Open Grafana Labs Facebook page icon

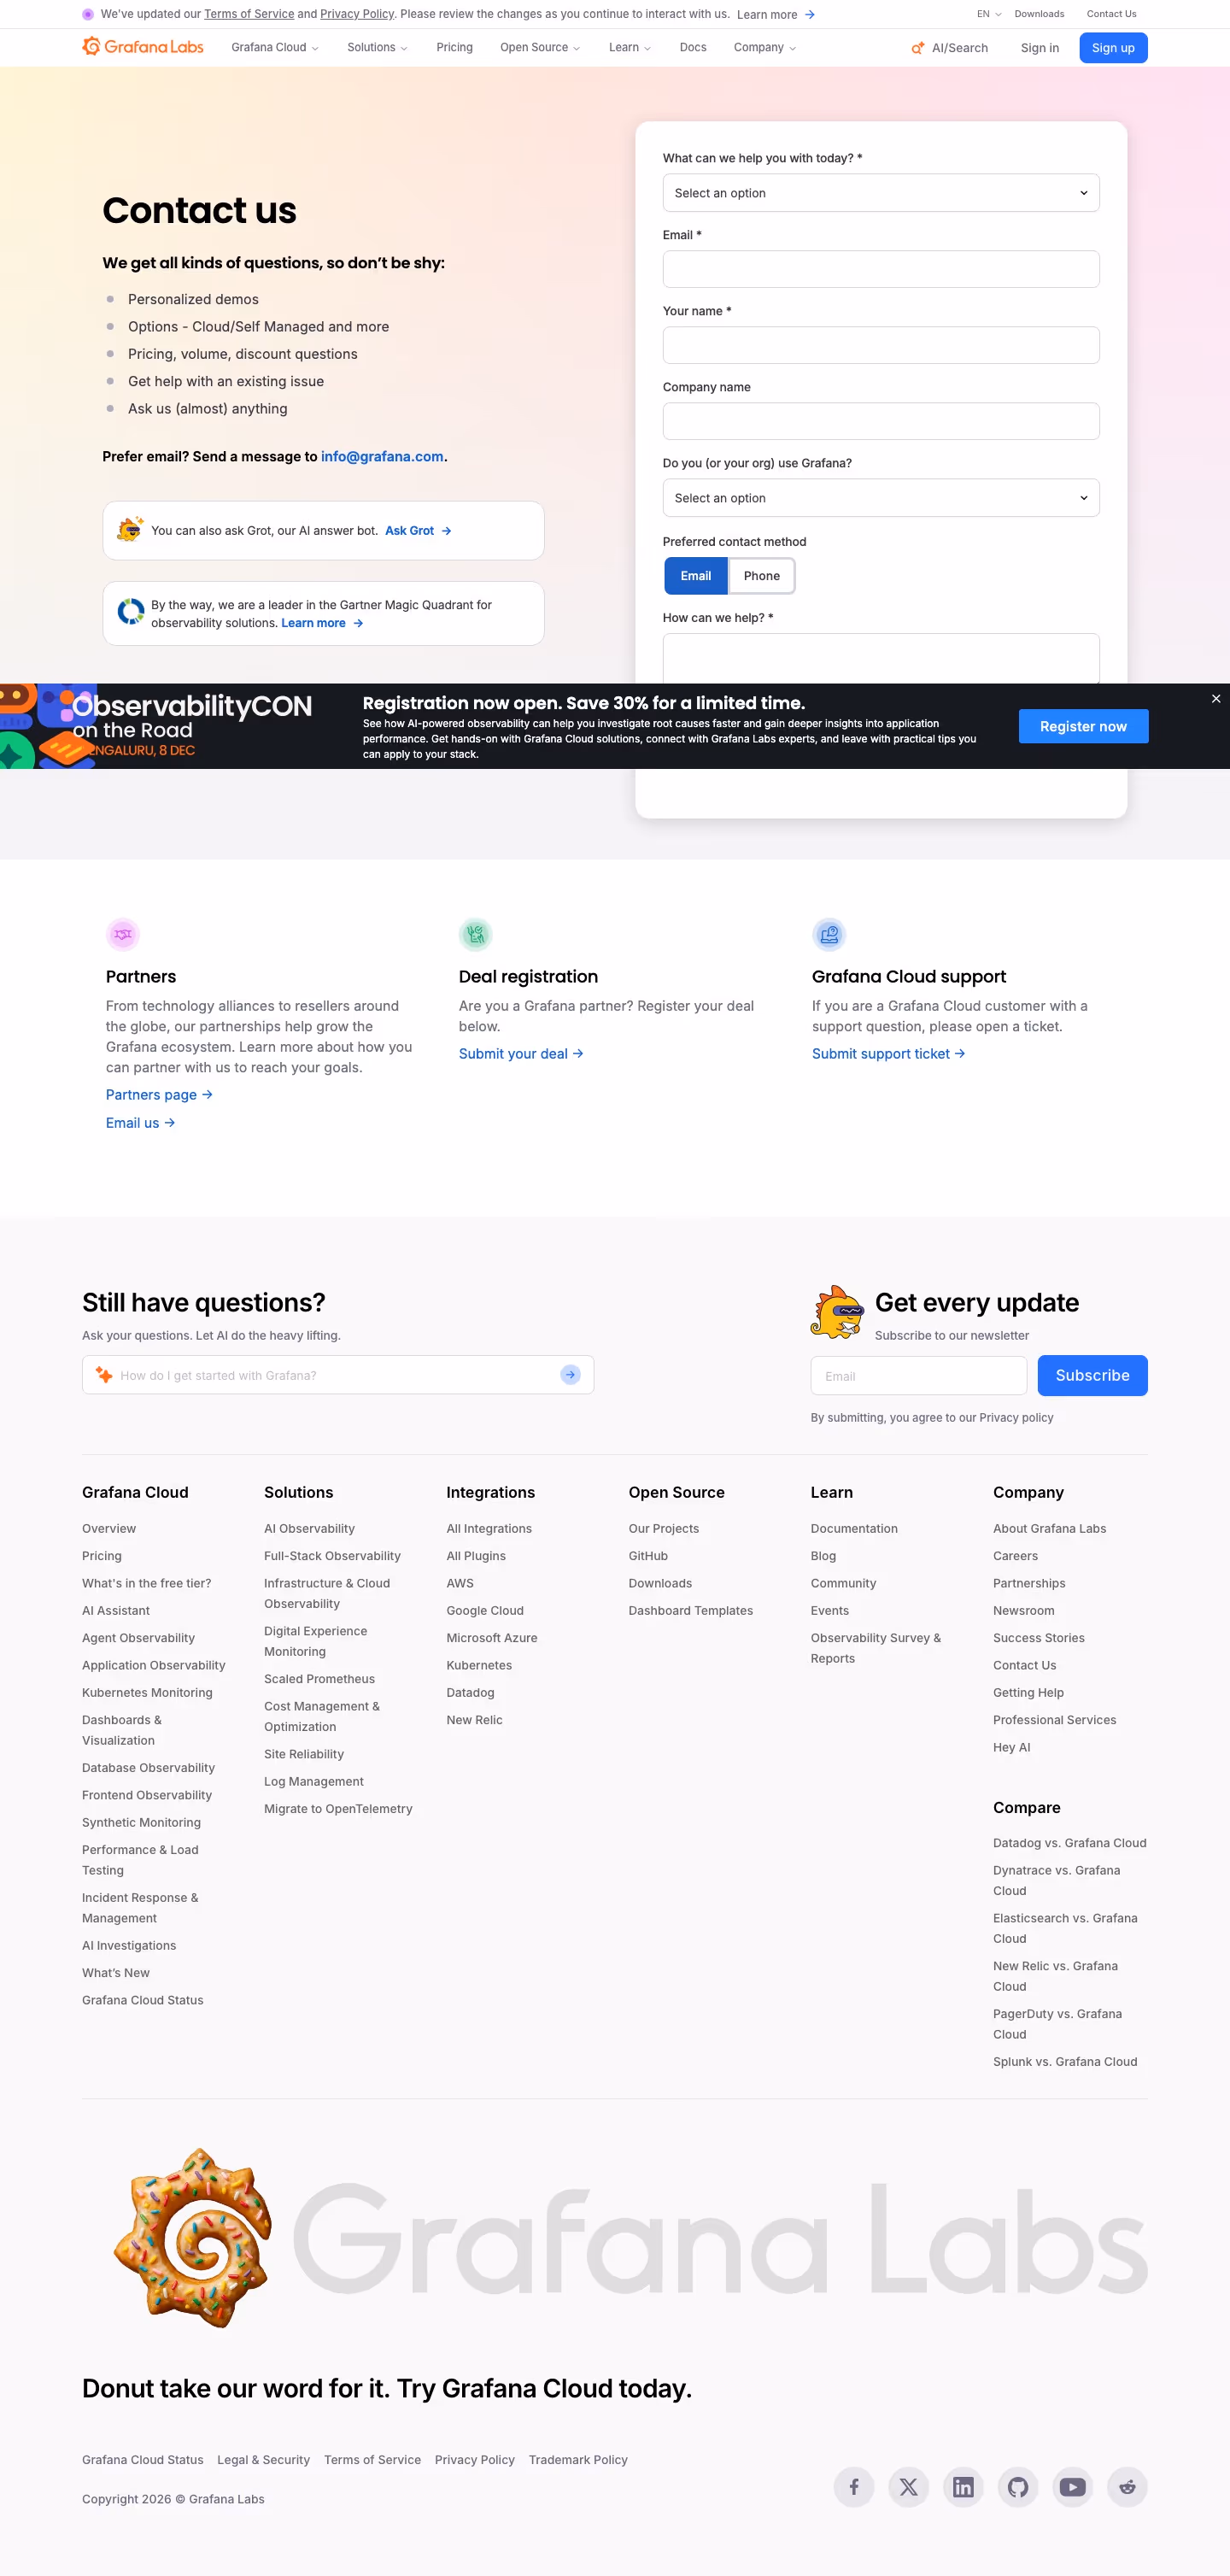(854, 2486)
